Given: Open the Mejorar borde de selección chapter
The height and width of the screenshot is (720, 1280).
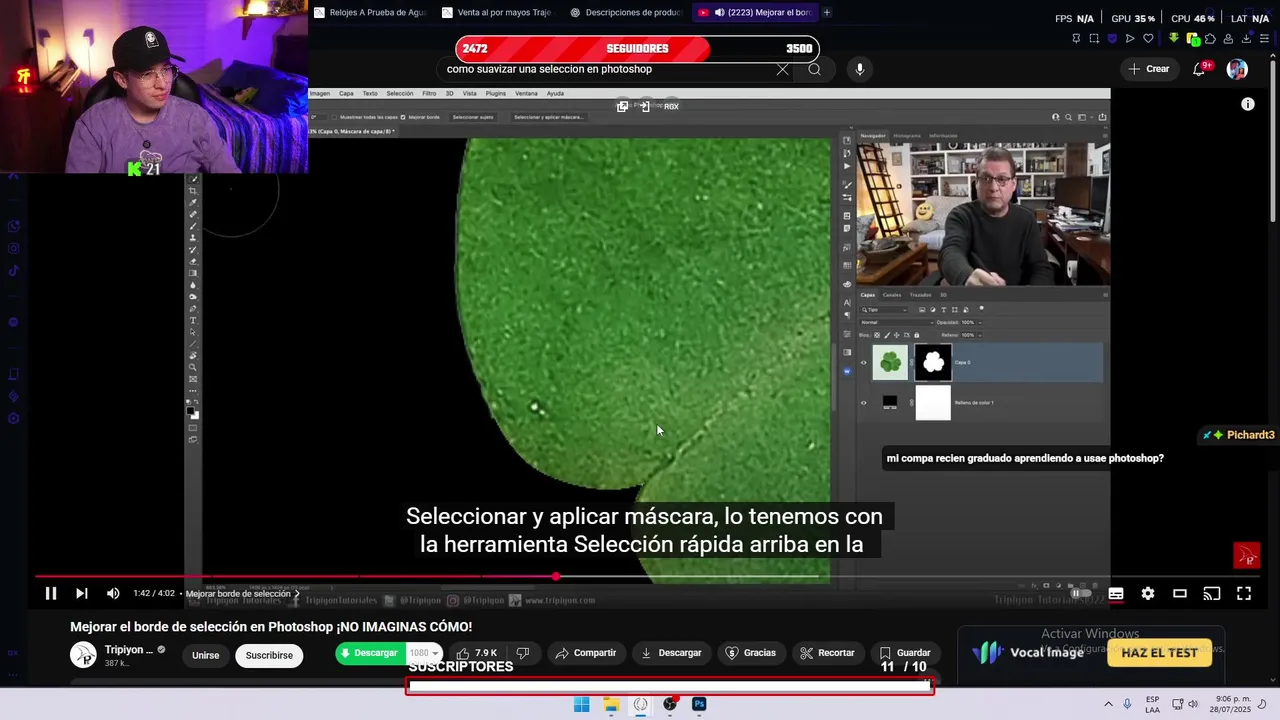Looking at the screenshot, I should tap(243, 594).
